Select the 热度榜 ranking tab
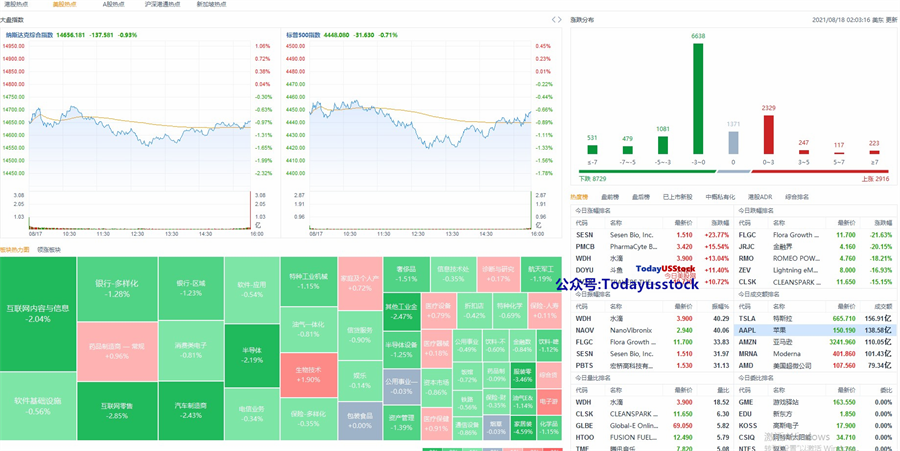The width and height of the screenshot is (900, 451). [580, 197]
